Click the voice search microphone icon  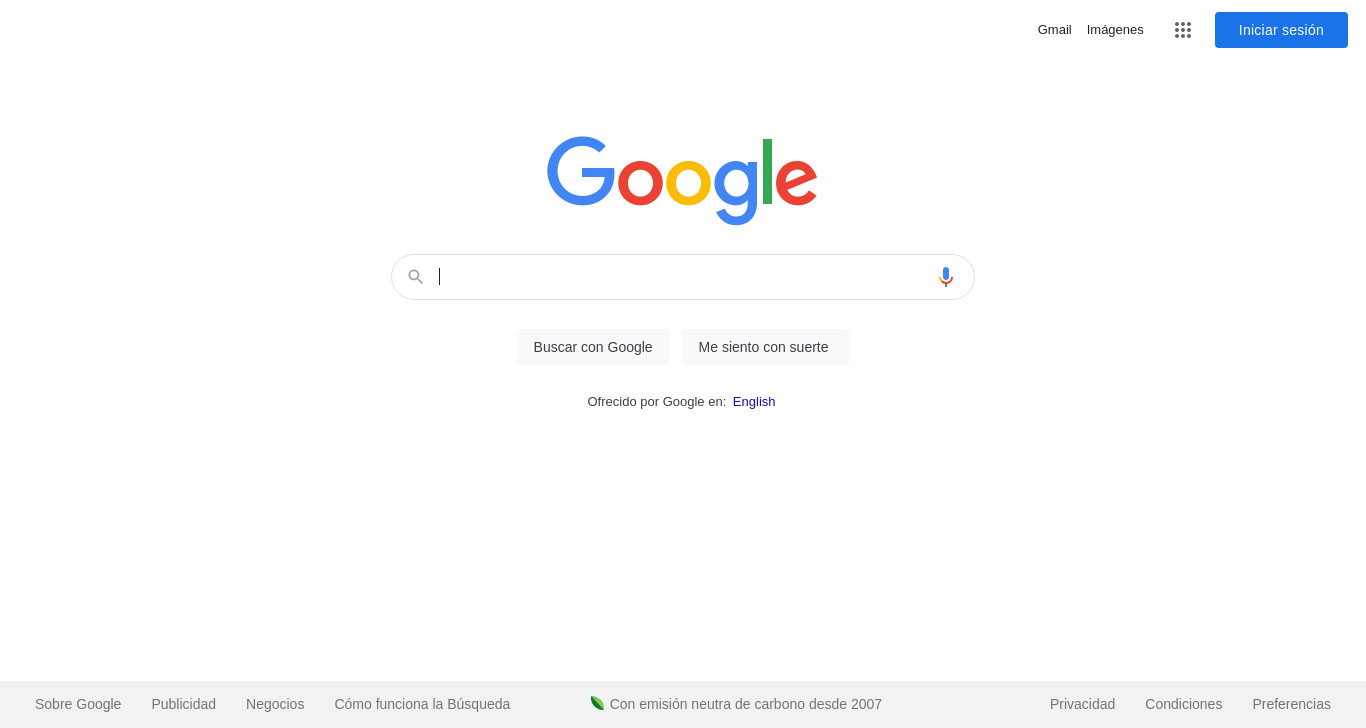click(x=946, y=277)
